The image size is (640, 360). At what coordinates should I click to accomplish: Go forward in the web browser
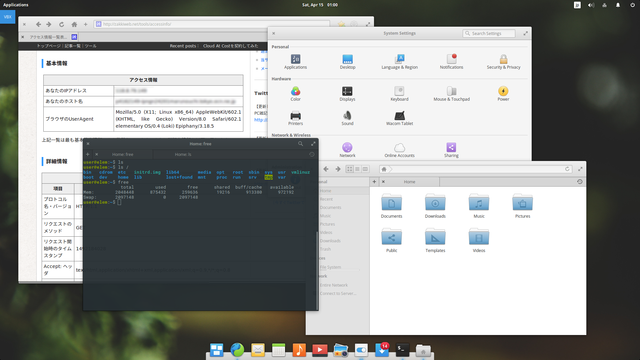[x=49, y=24]
